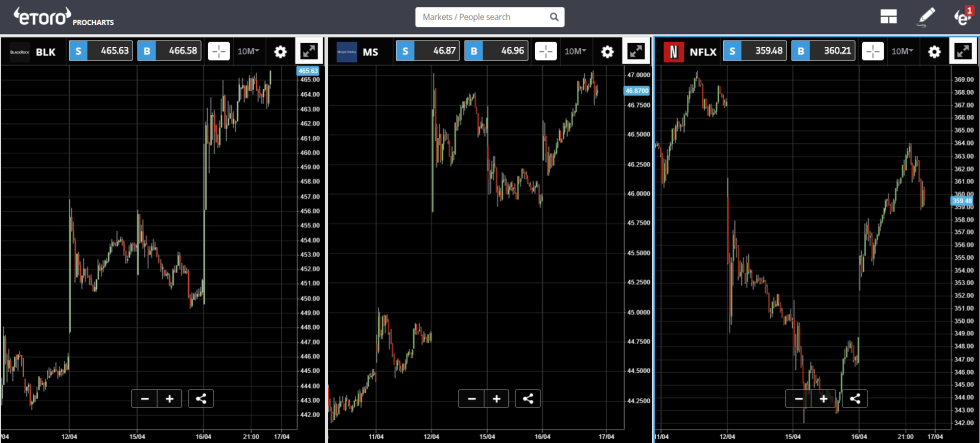The width and height of the screenshot is (980, 443).
Task: Toggle crosshair on the NFLX chart
Action: [873, 52]
